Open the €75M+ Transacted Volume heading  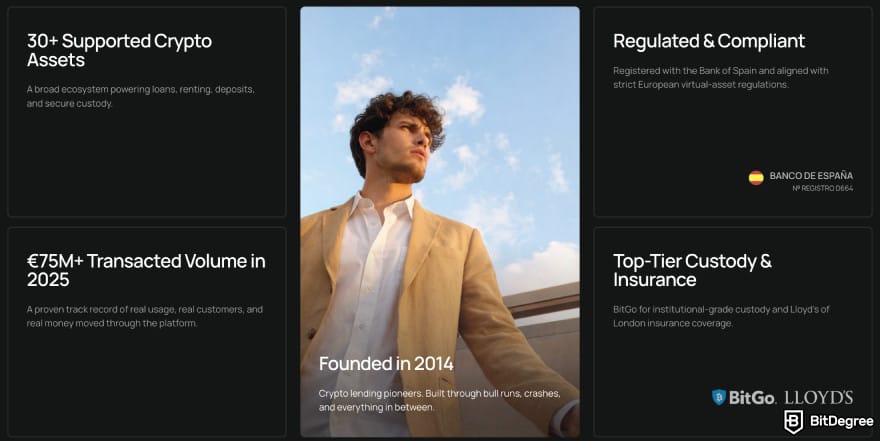[146, 270]
